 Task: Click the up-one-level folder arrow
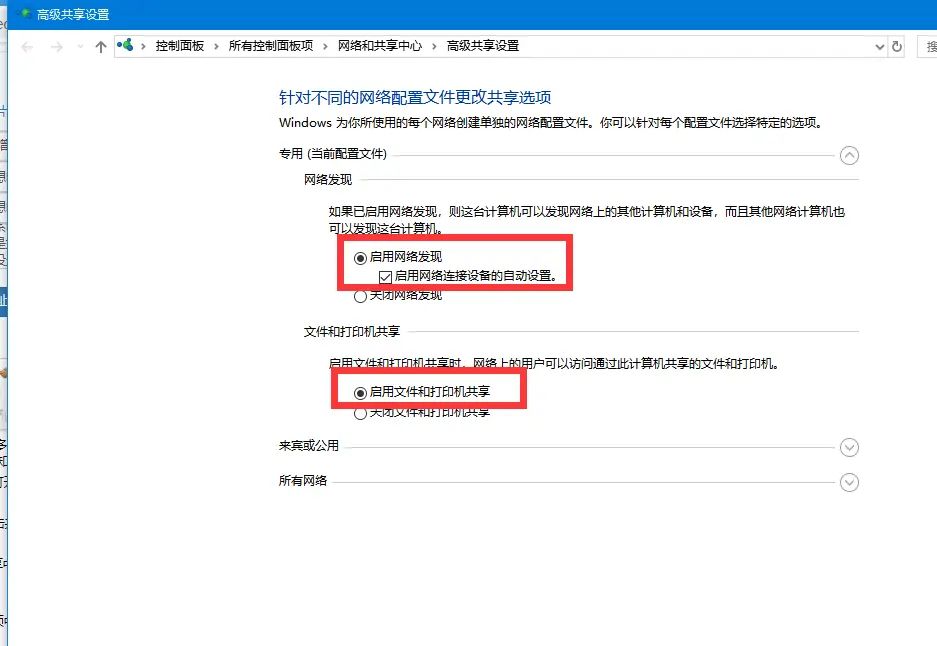(x=100, y=45)
